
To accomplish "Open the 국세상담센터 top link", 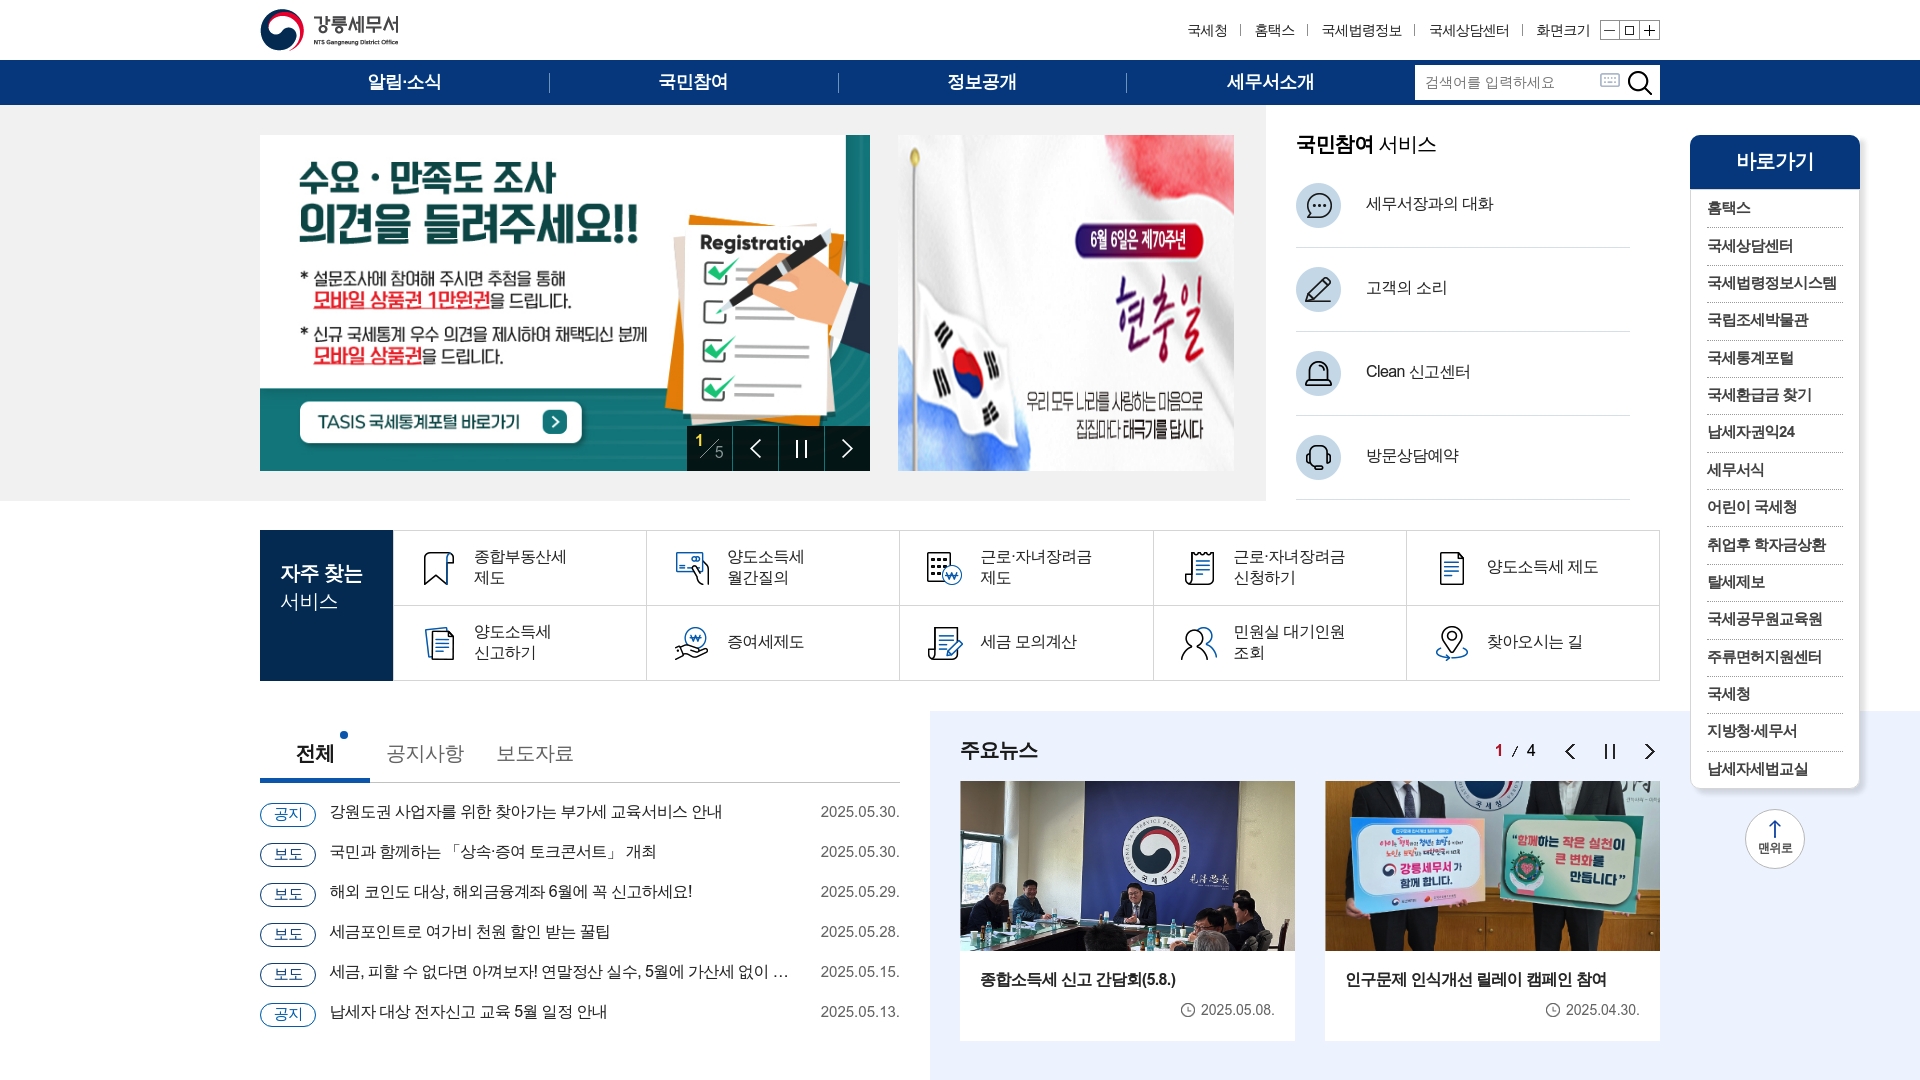I will tap(1469, 31).
